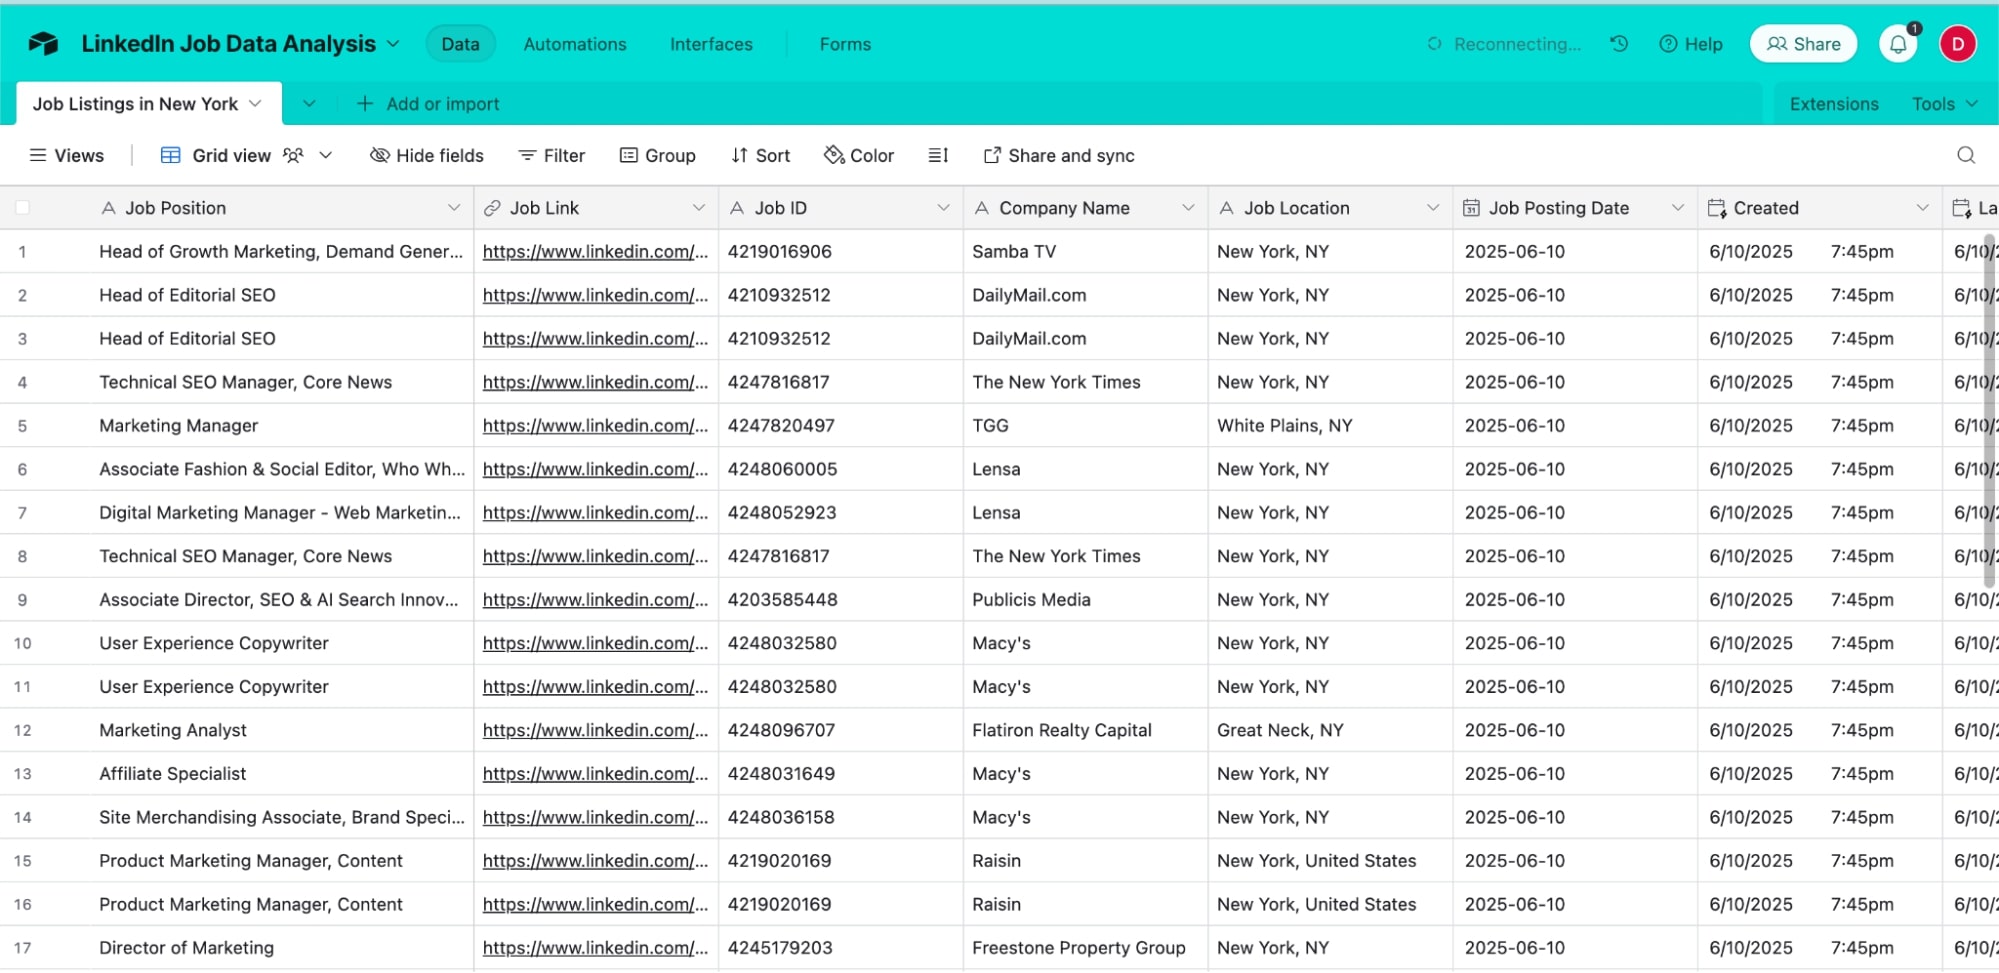1999x973 pixels.
Task: Click the Job Posting Date field icon
Action: coord(1471,208)
